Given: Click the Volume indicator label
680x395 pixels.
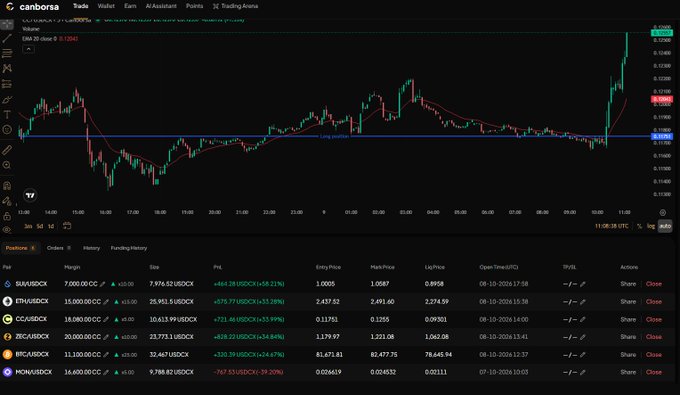Looking at the screenshot, I should [31, 29].
